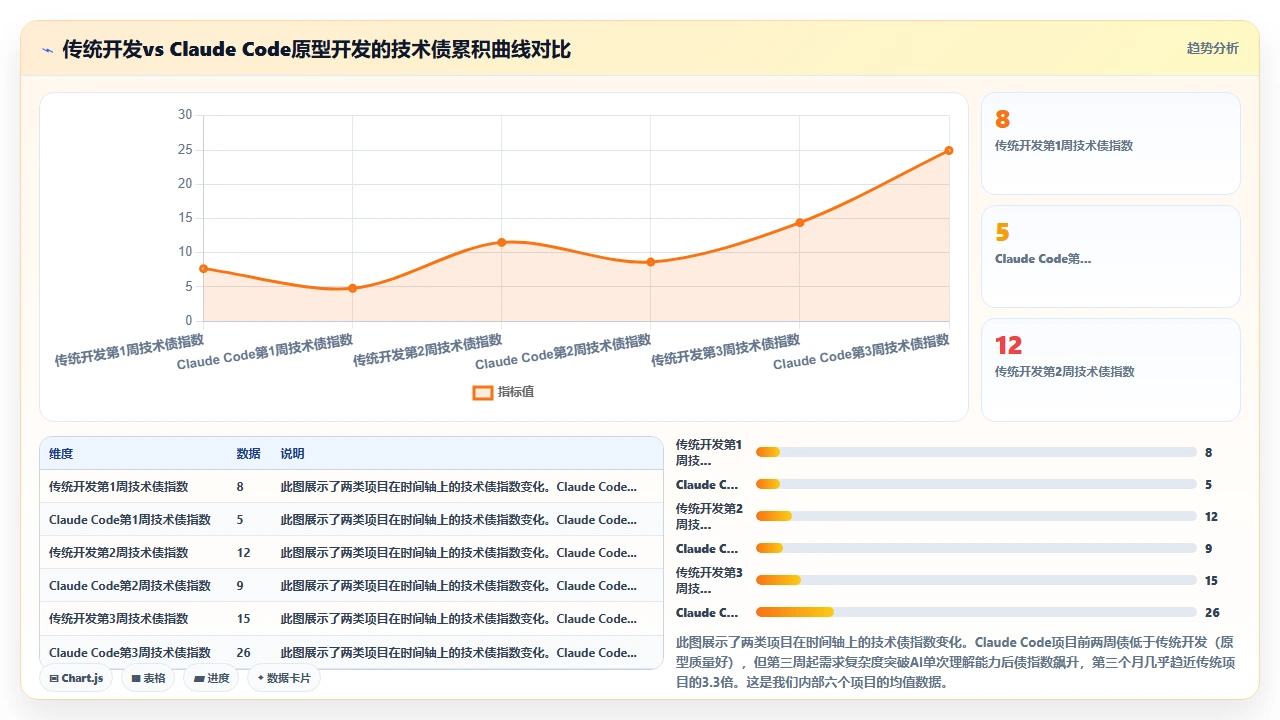
Task: Click the 数据 column header
Action: (x=248, y=454)
